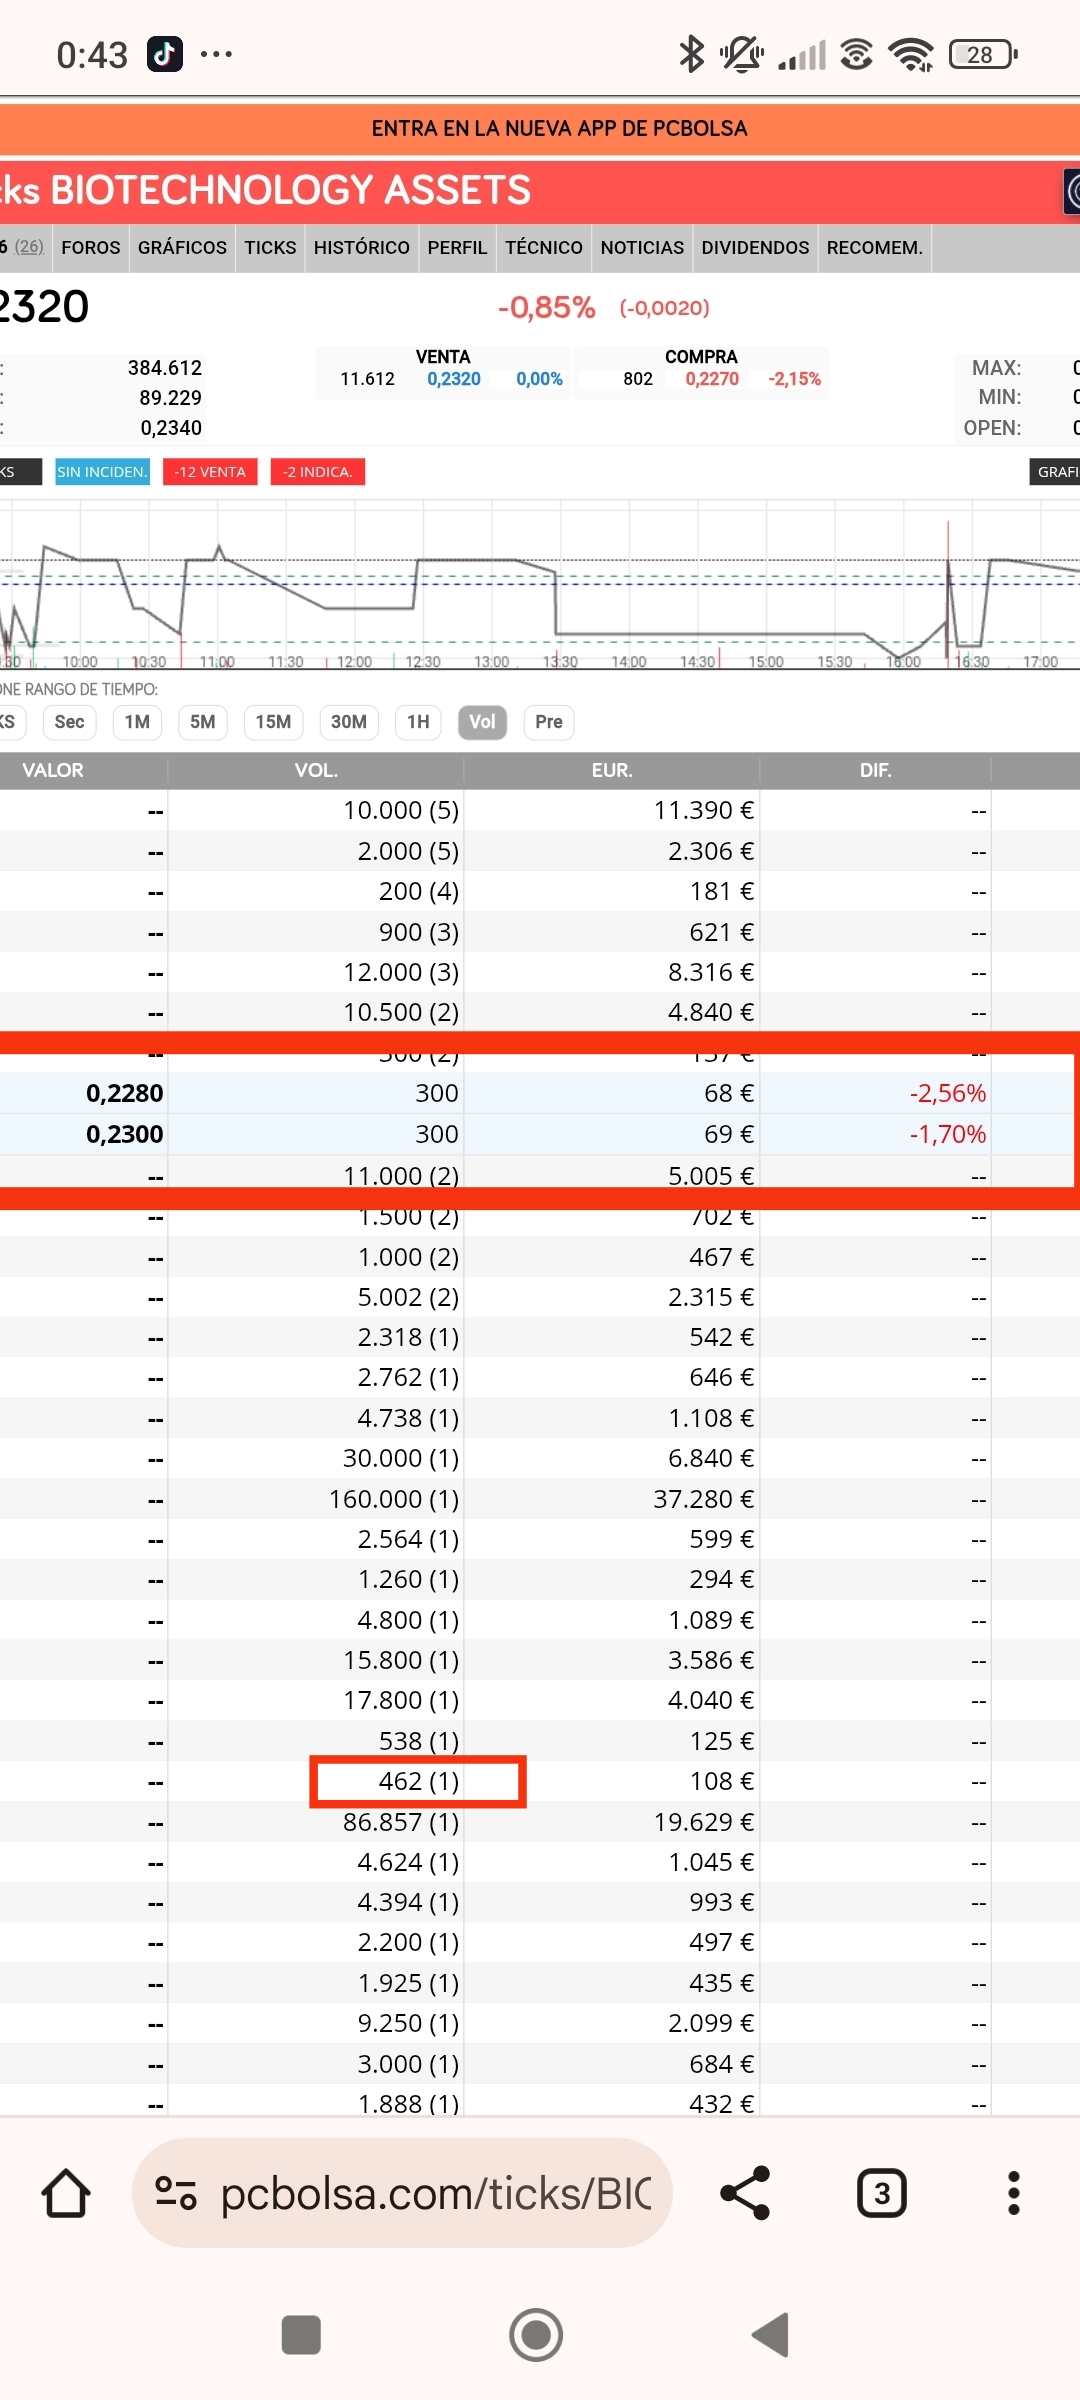1080x2400 pixels.
Task: Open the three-dot browser menu
Action: click(x=1013, y=2194)
